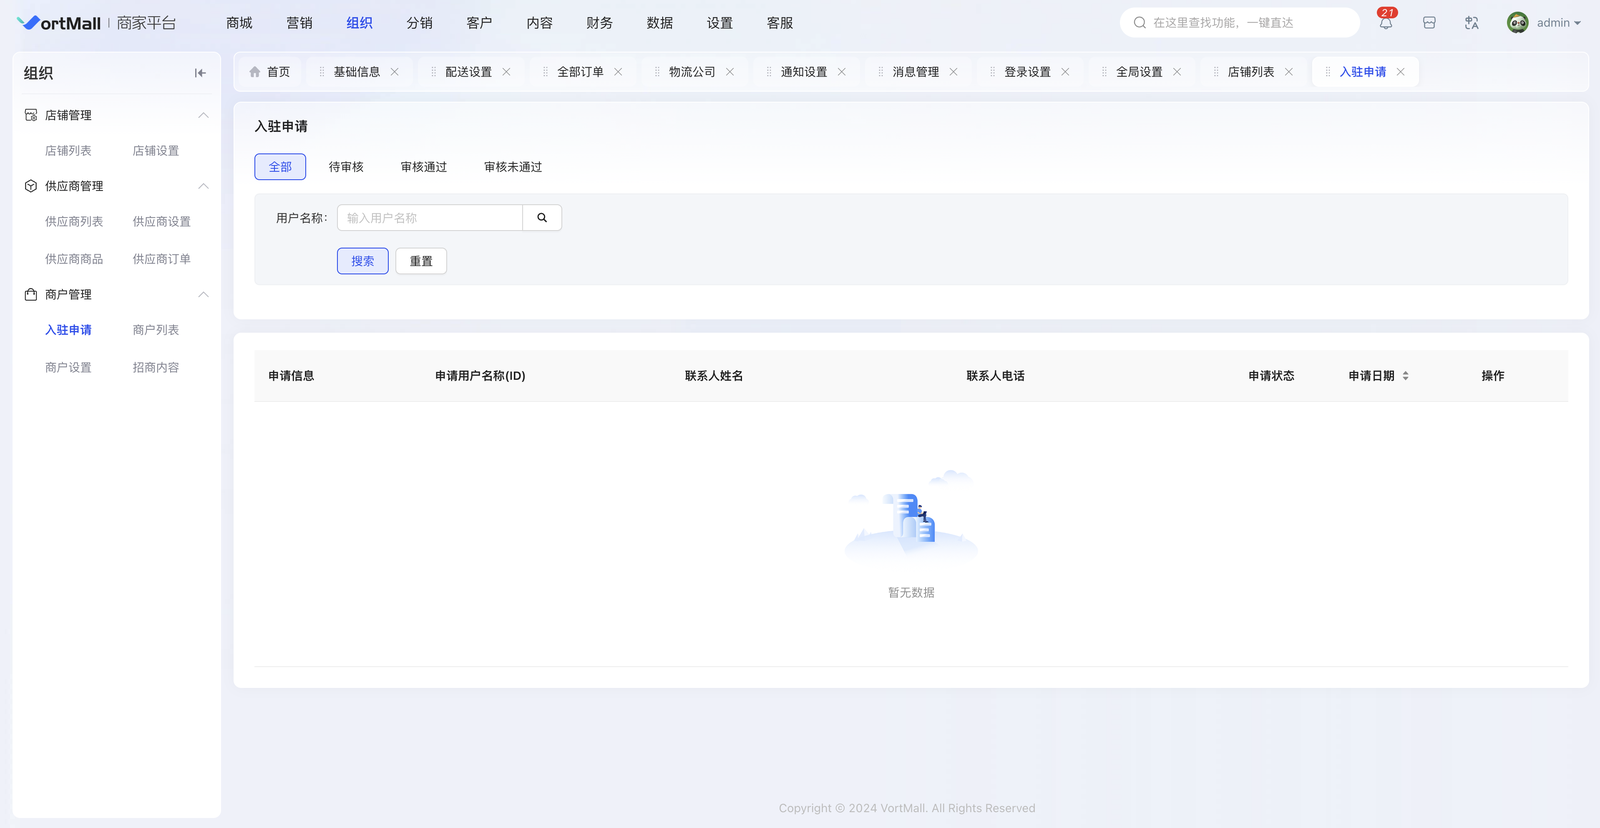Image resolution: width=1600 pixels, height=828 pixels.
Task: Collapse the 店铺管理 sidebar group
Action: point(203,115)
